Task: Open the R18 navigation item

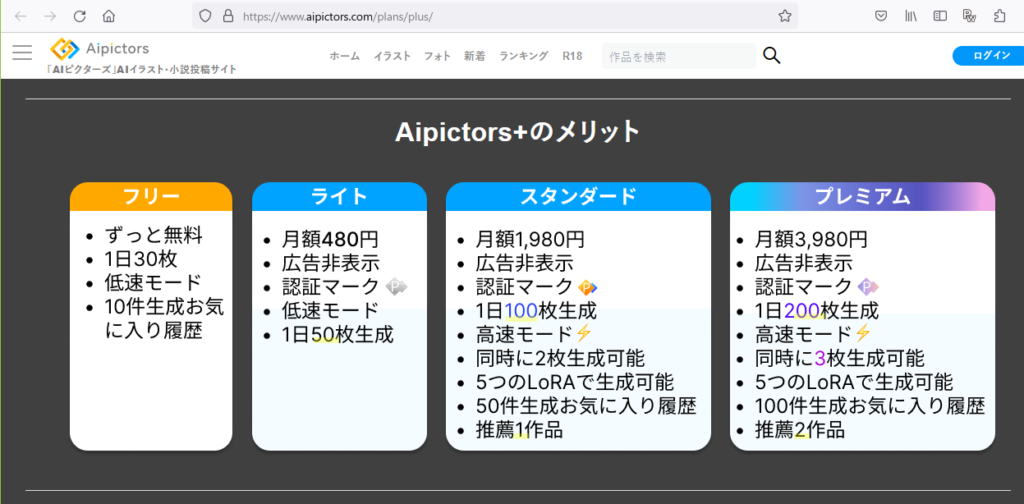Action: [572, 56]
